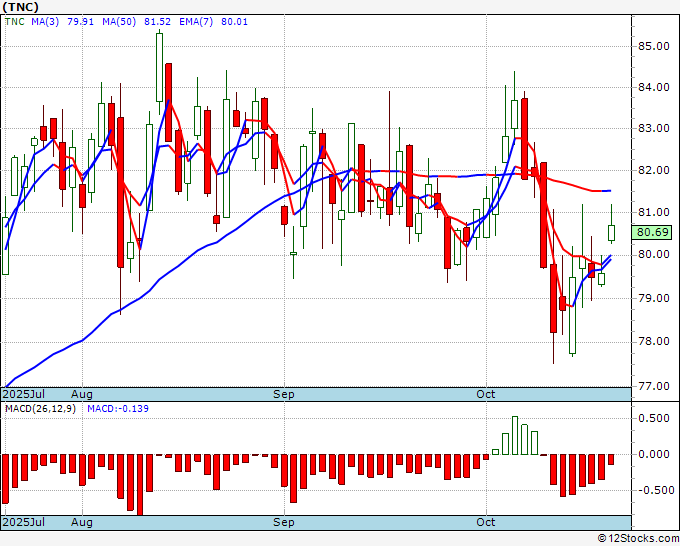Screen dimensions: 680x546
Task: Click the Oct label on price chart axis
Action: pyautogui.click(x=485, y=394)
